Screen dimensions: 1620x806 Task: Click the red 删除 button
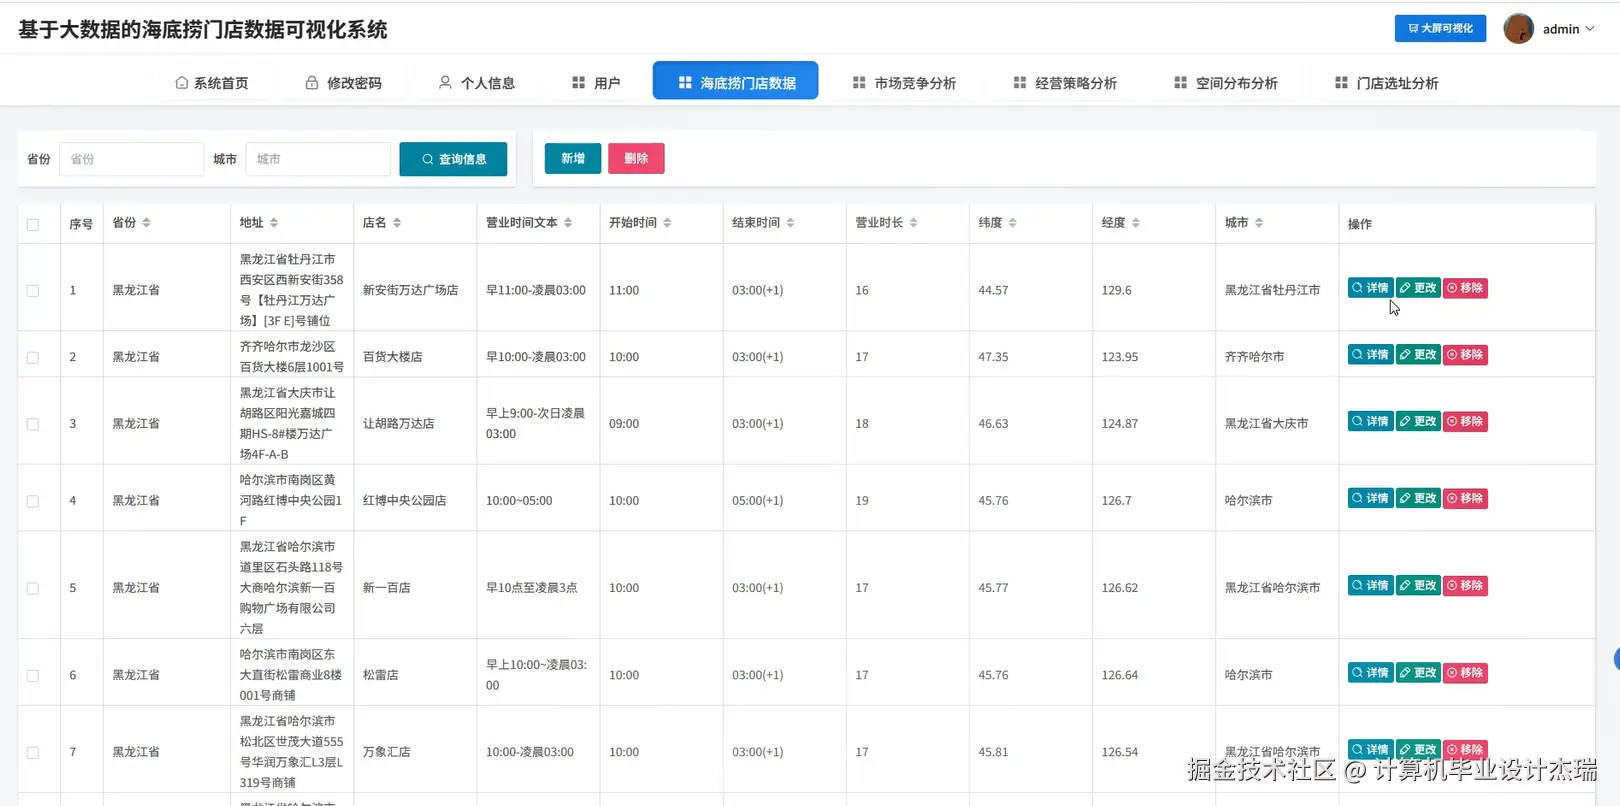click(x=636, y=158)
